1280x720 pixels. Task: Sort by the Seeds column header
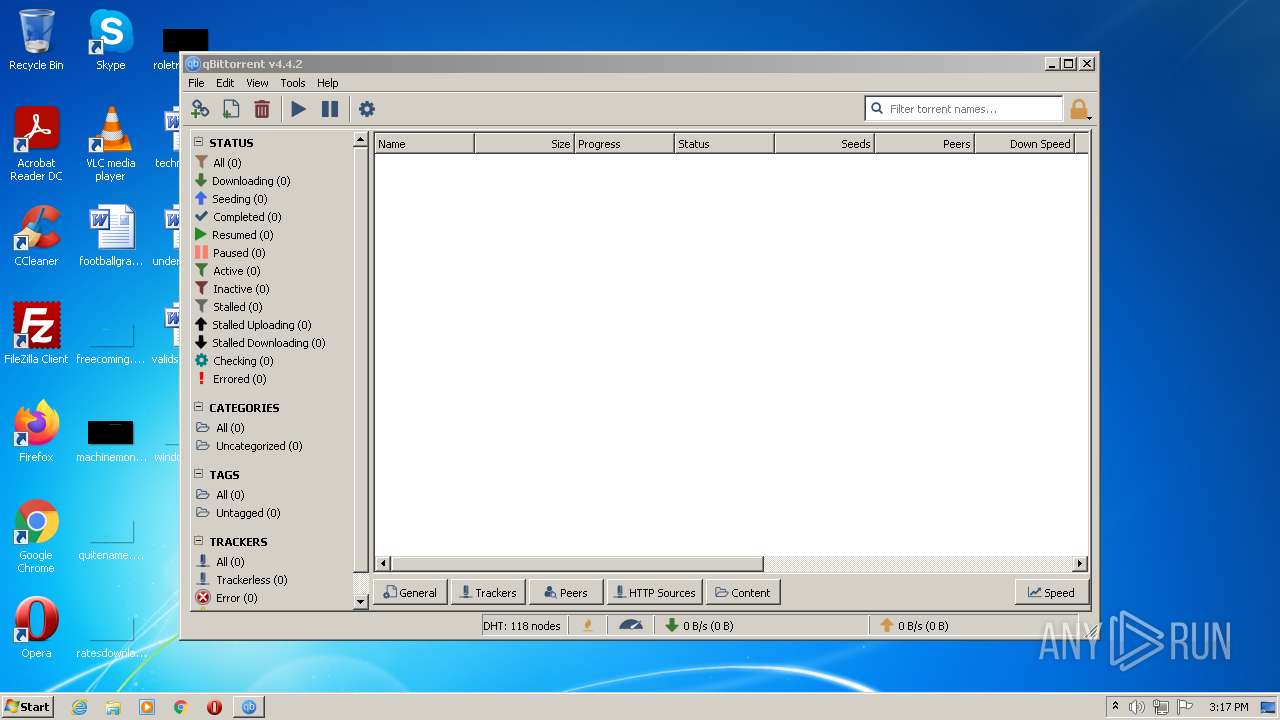coord(825,144)
